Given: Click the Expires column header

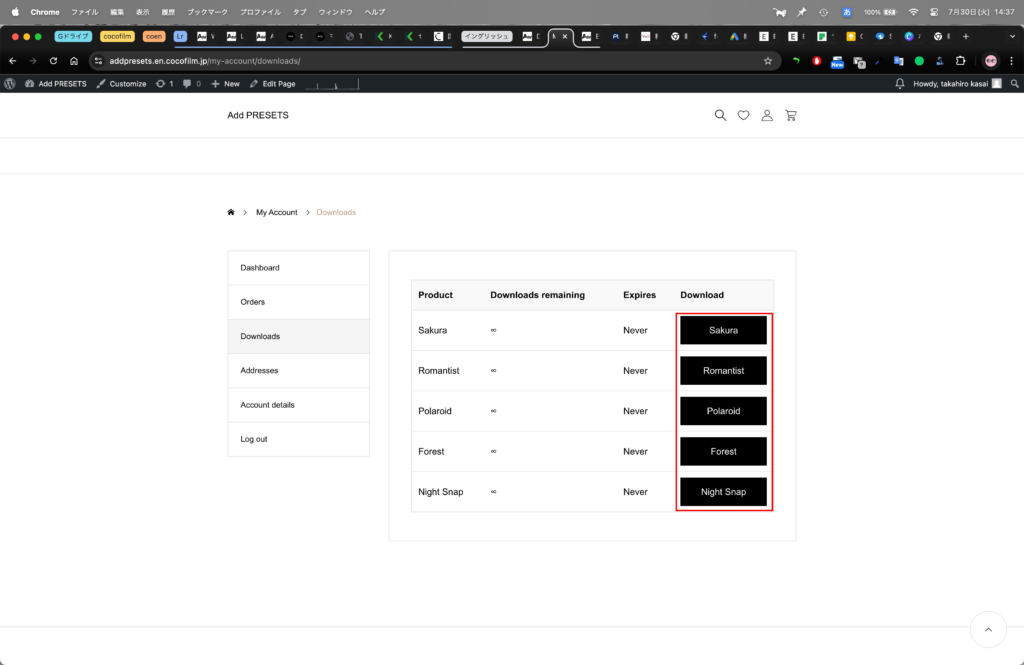Looking at the screenshot, I should (x=639, y=295).
